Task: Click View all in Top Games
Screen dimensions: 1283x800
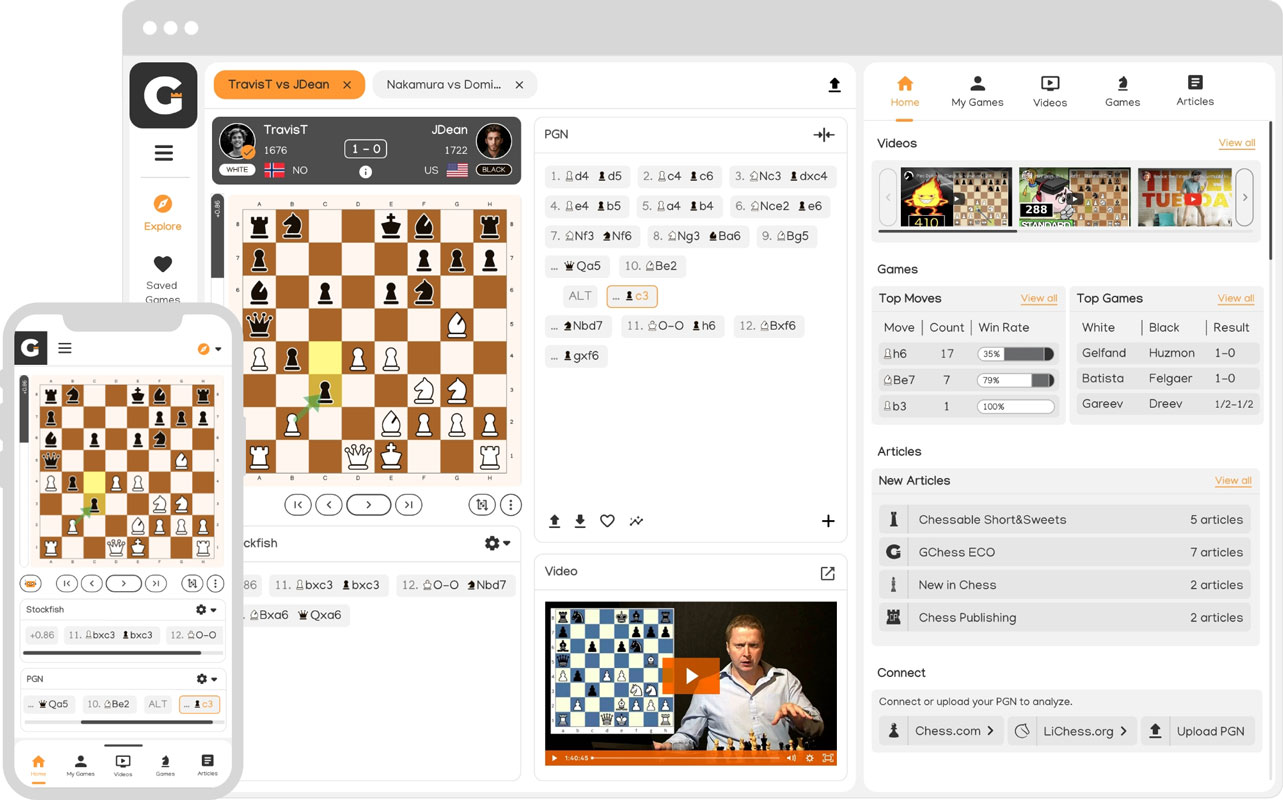Action: click(1236, 298)
